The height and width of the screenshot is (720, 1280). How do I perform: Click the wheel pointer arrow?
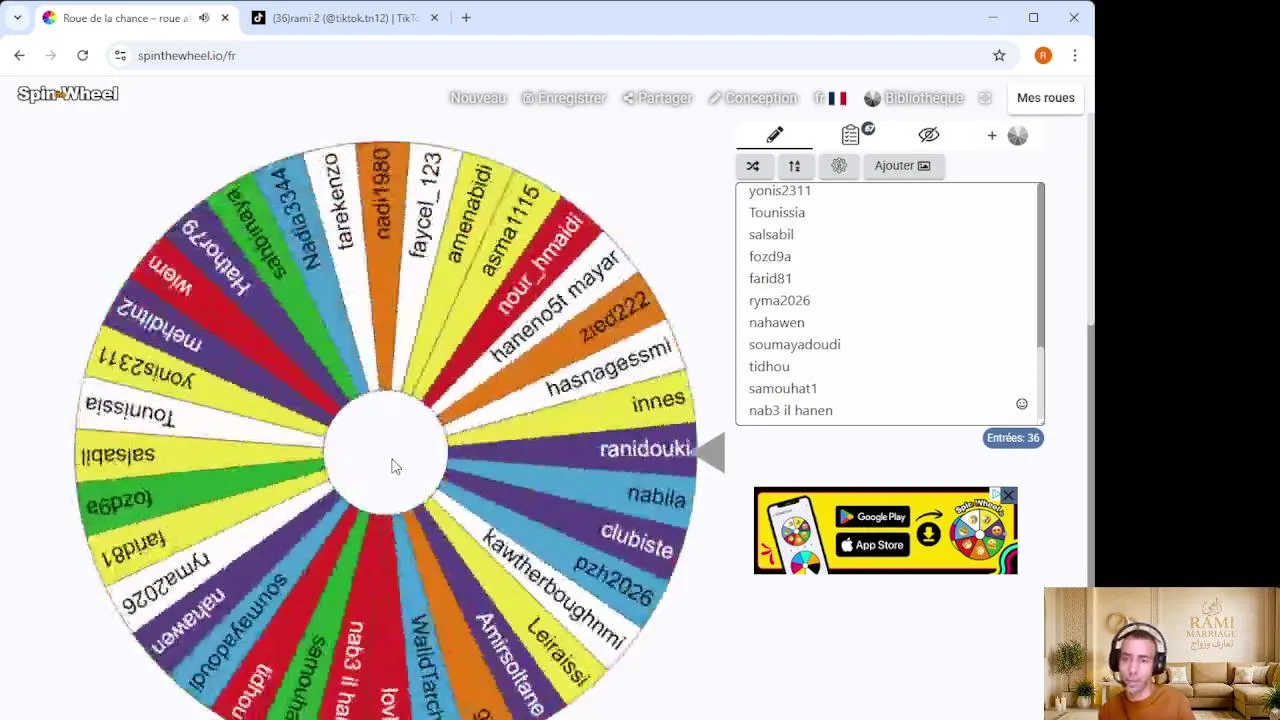[709, 453]
